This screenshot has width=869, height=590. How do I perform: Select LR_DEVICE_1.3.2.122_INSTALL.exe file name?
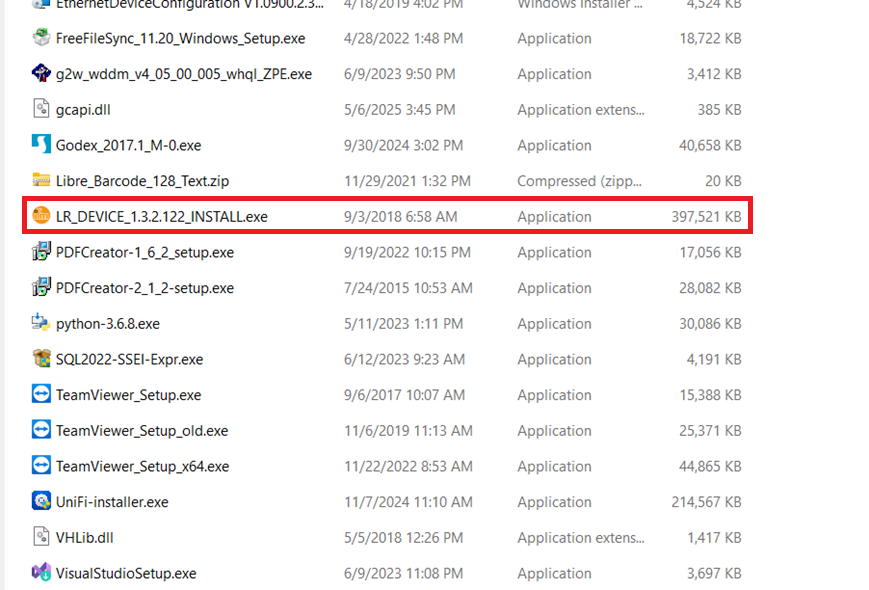point(161,217)
